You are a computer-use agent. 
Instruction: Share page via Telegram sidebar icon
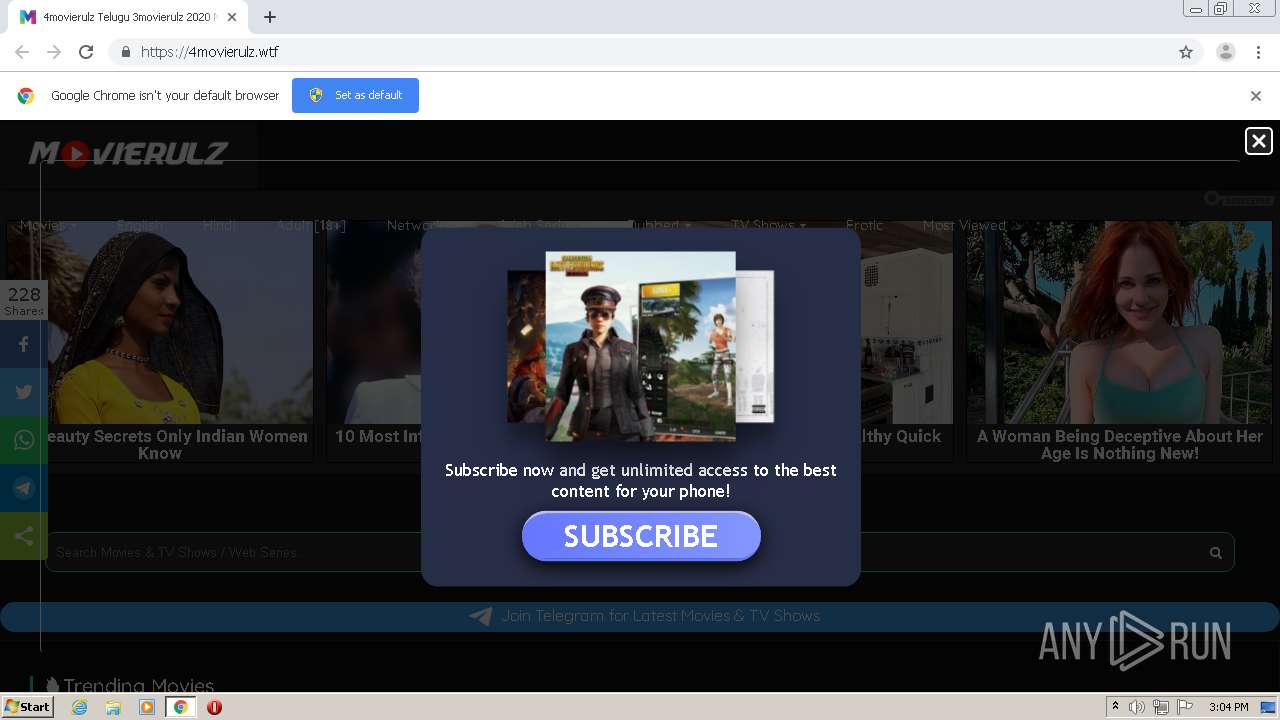24,488
